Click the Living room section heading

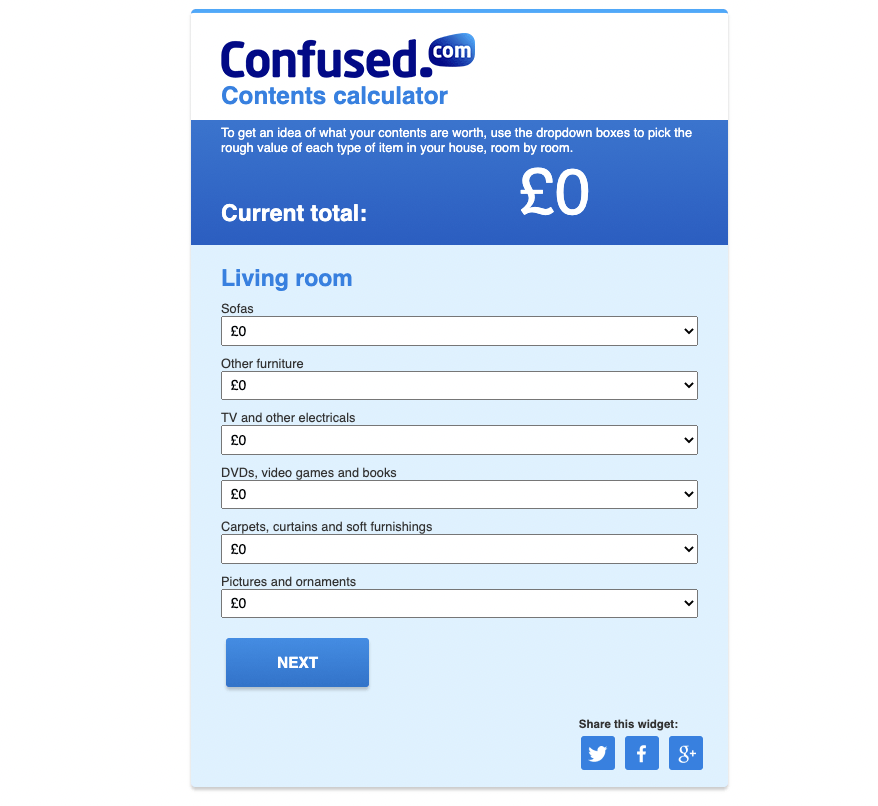286,278
